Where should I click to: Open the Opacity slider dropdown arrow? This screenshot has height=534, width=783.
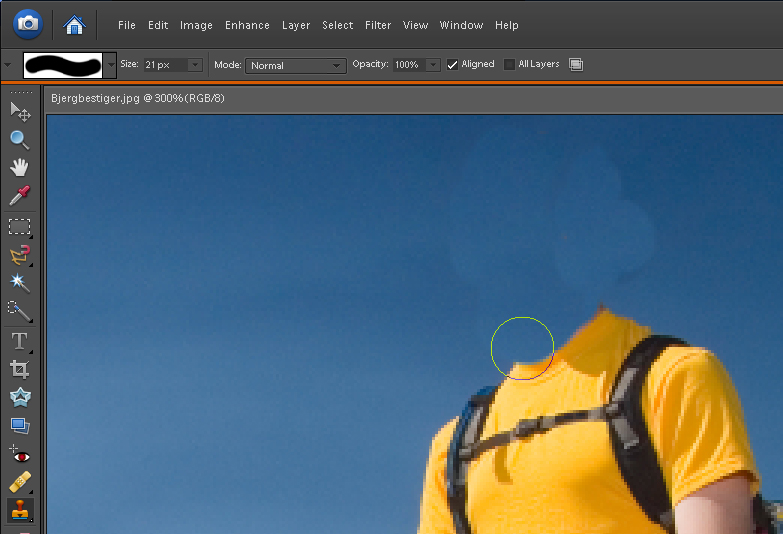coord(433,65)
